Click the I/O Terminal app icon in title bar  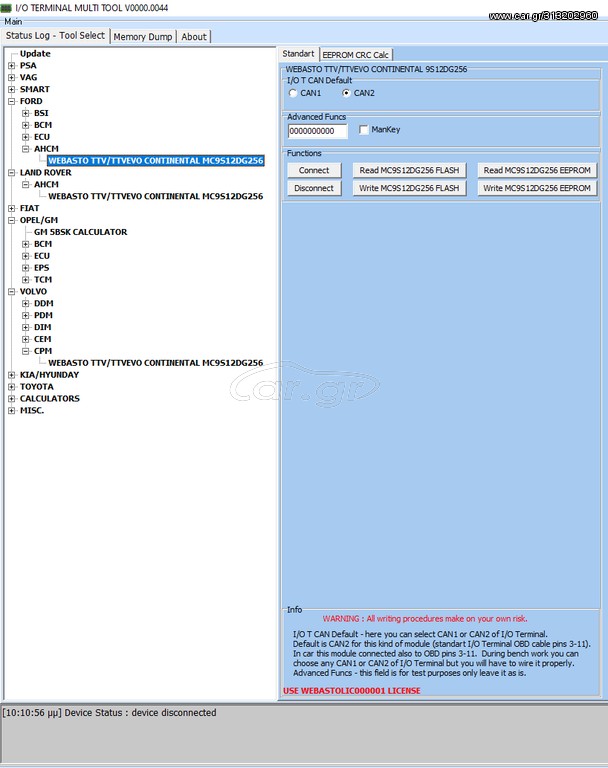(x=6, y=8)
